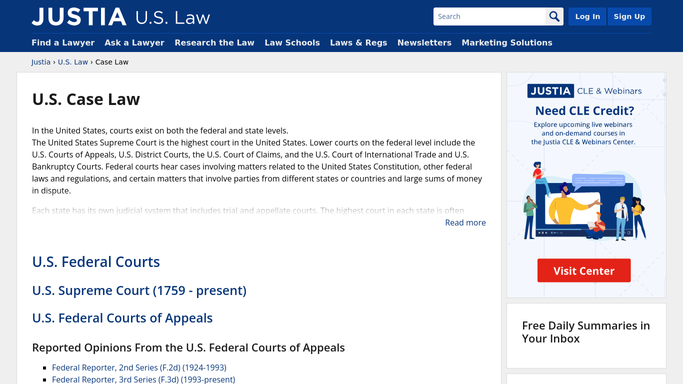The image size is (683, 384).
Task: Open the Marketing Solutions menu item
Action: [x=507, y=43]
